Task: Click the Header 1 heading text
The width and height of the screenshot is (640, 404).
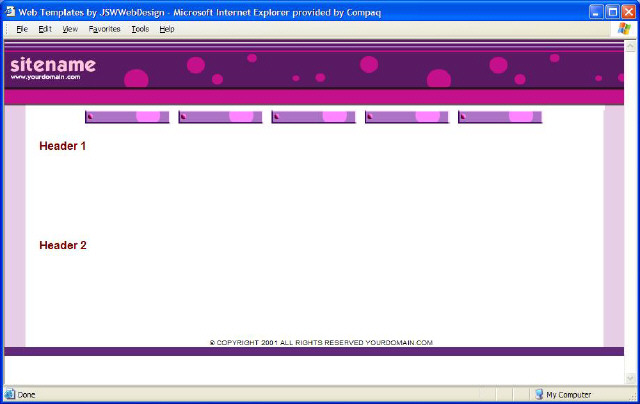Action: pos(63,146)
